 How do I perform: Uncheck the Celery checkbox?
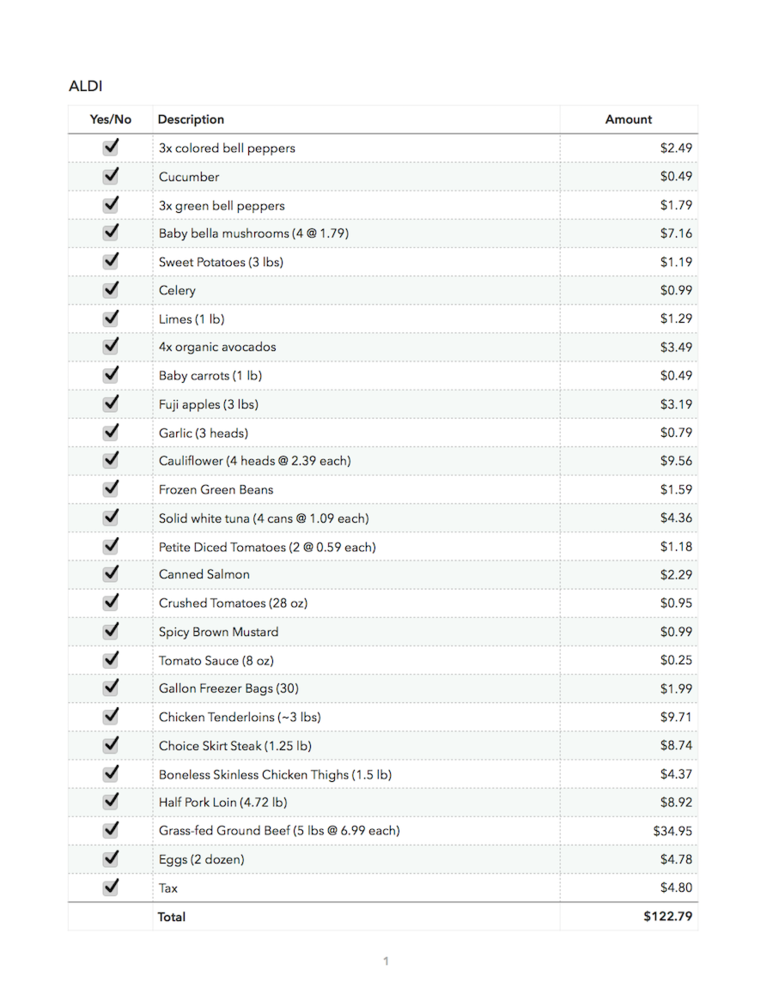click(x=111, y=289)
